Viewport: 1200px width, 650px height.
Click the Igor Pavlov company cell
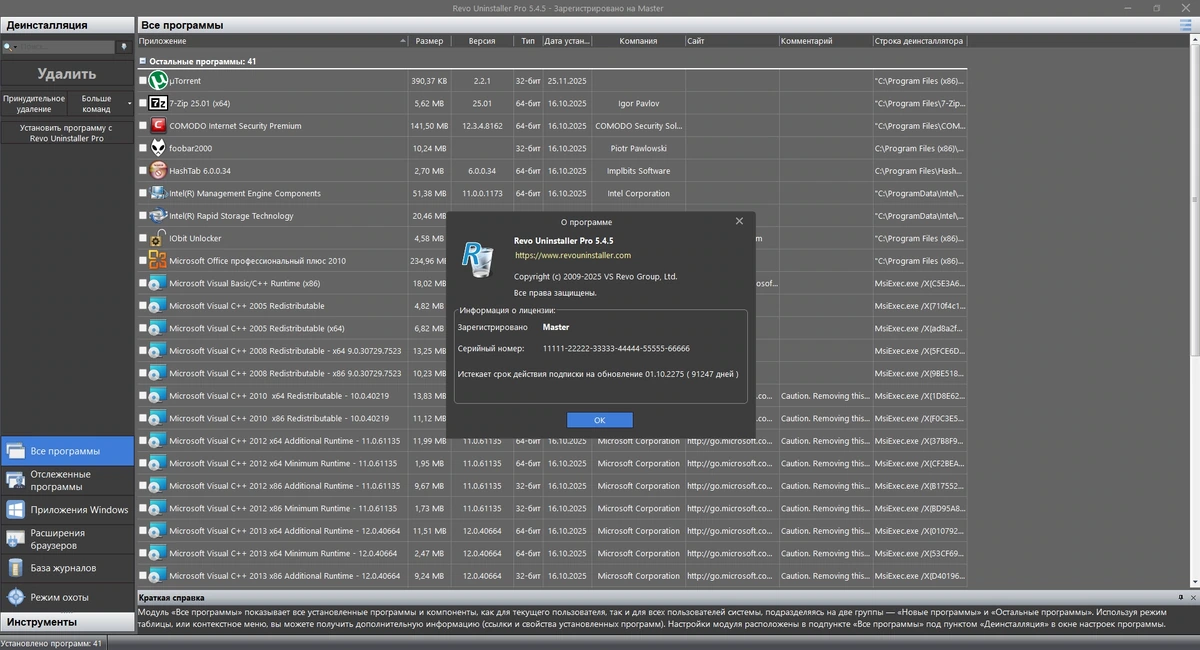click(638, 103)
